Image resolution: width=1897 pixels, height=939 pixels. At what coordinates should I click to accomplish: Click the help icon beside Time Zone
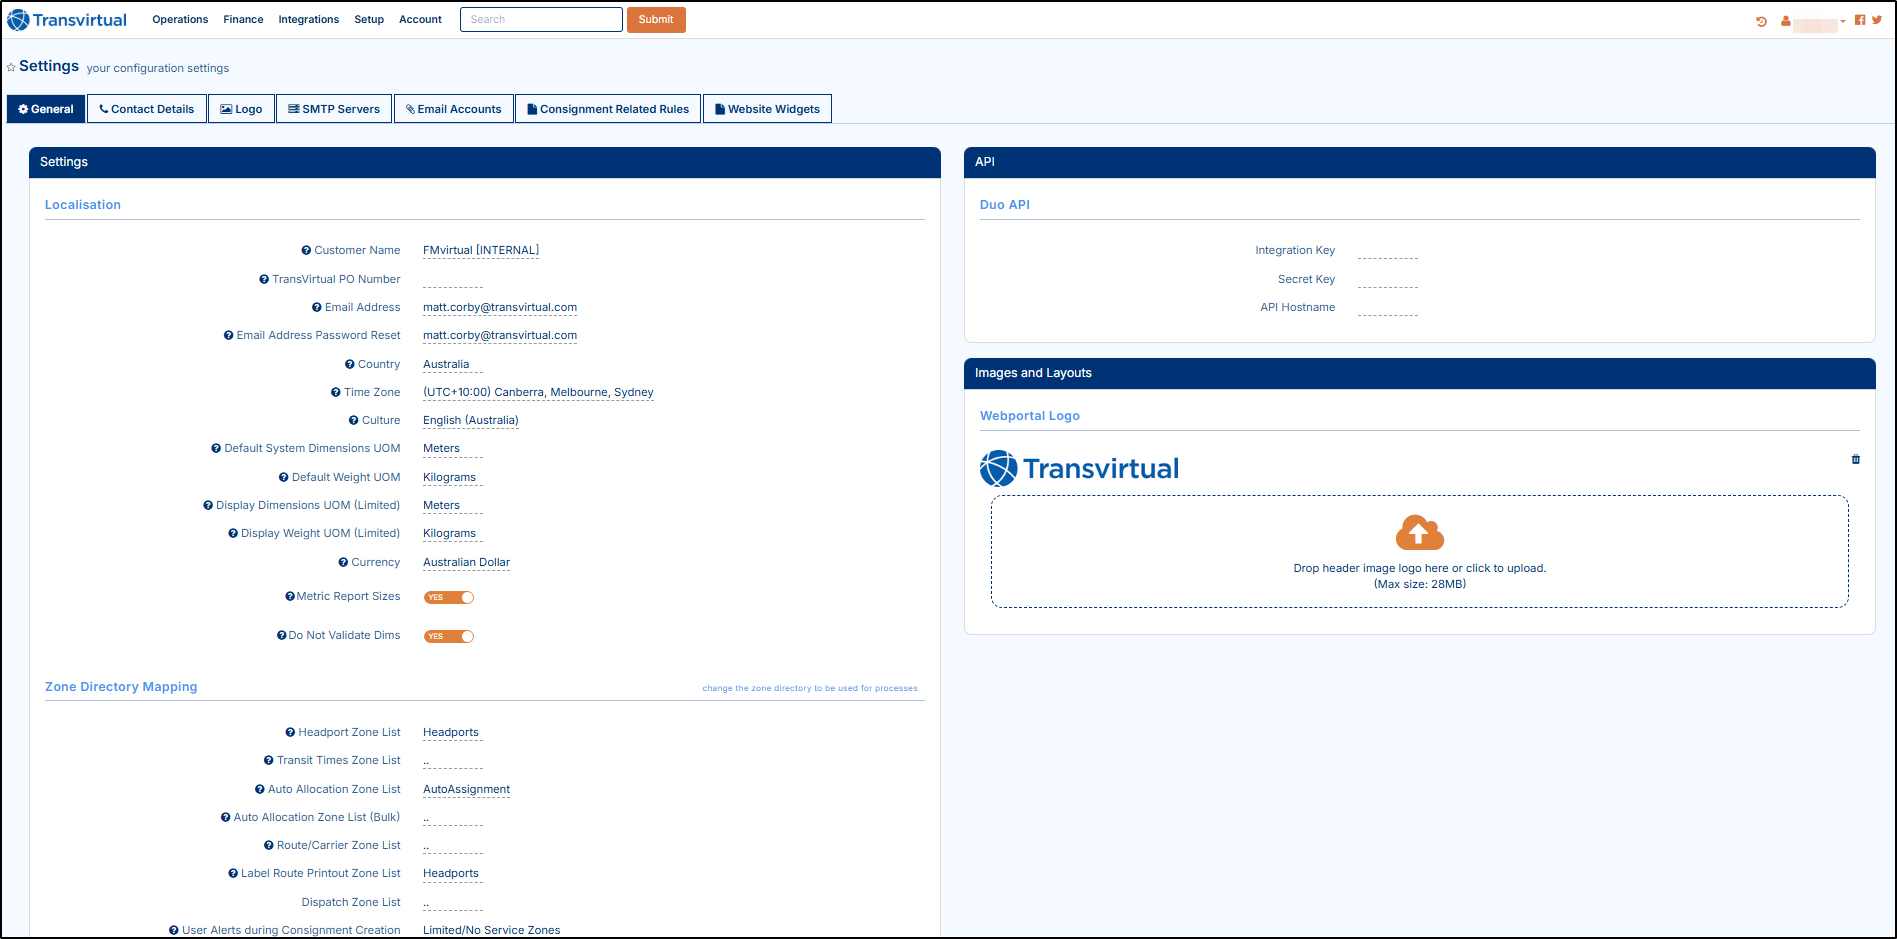coord(336,393)
